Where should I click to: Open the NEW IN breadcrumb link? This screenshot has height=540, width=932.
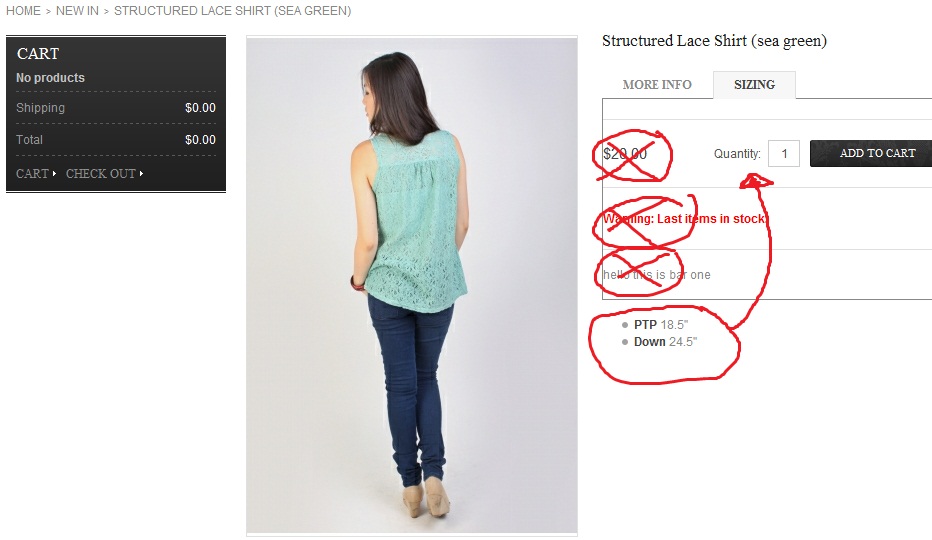click(77, 11)
